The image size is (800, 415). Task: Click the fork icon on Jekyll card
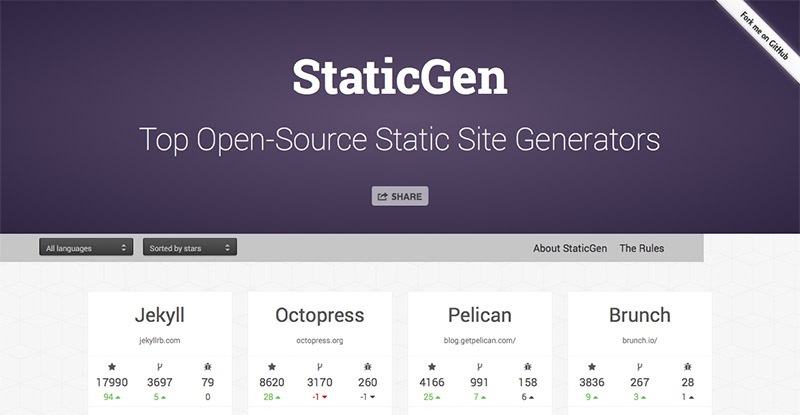click(x=160, y=367)
